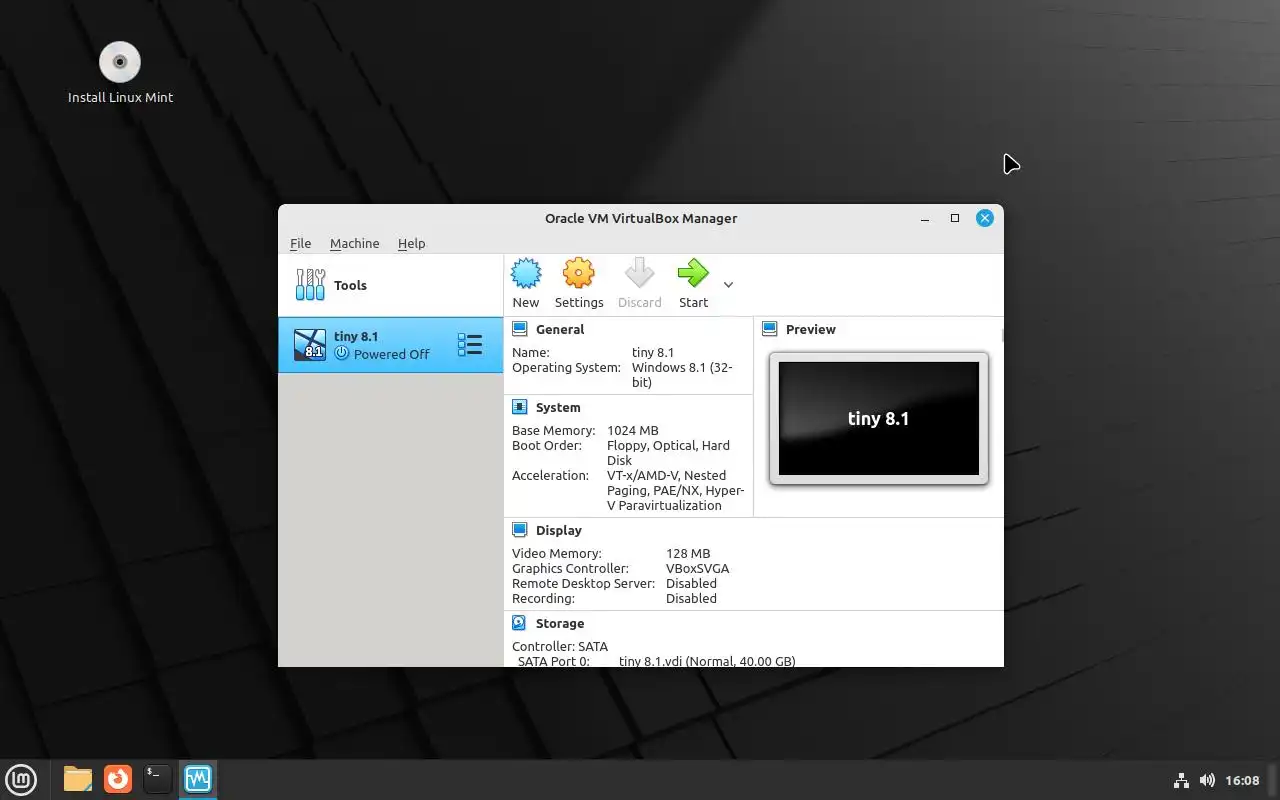Click the VT-x/AMD-V acceleration value
Viewport: 1280px width, 800px height.
pos(676,490)
